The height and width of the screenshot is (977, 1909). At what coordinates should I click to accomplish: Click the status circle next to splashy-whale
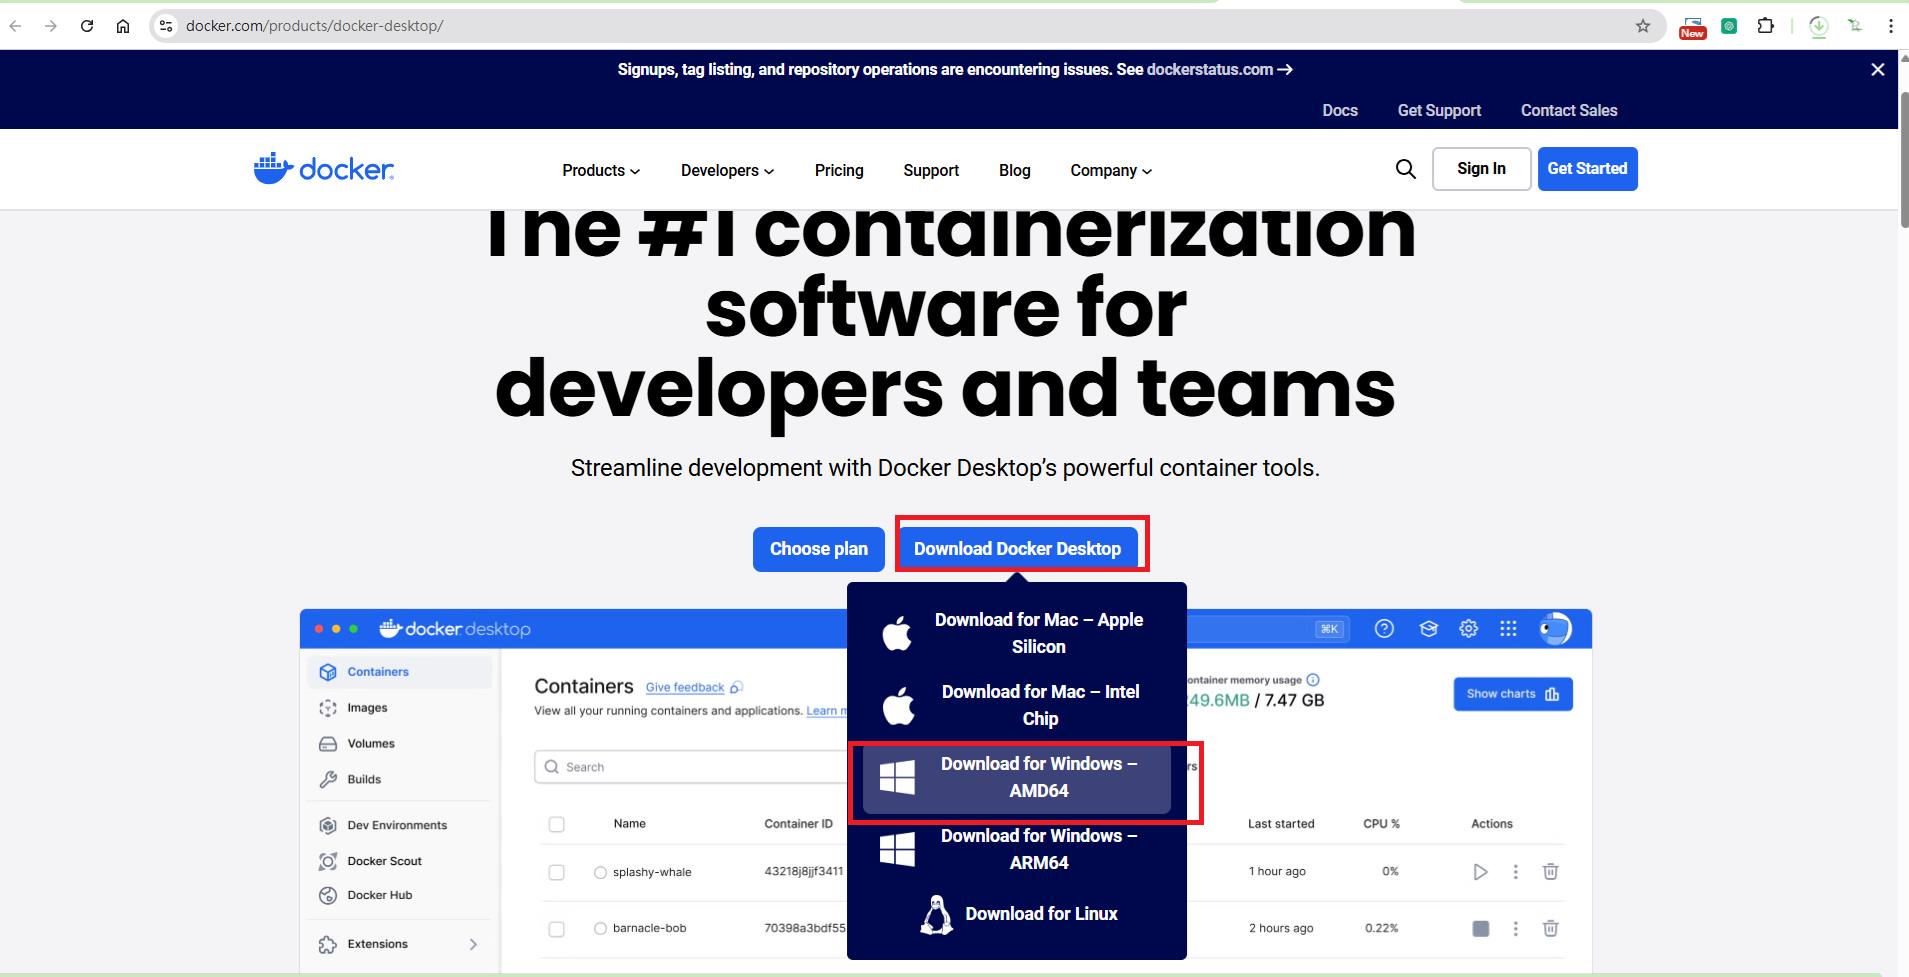click(x=600, y=873)
